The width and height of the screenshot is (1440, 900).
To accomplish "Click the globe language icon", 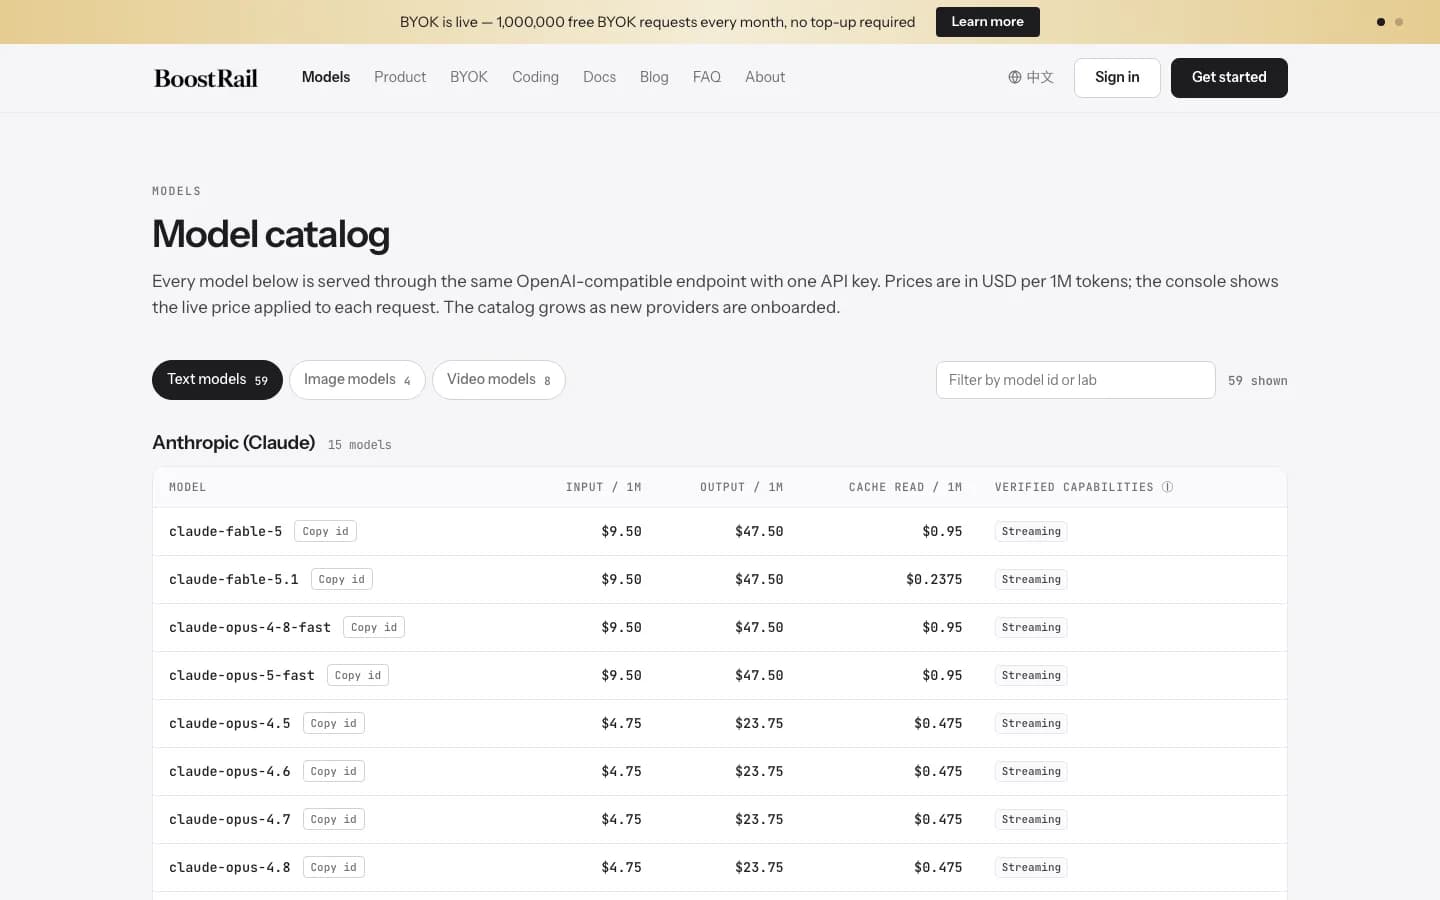I will tap(1015, 77).
